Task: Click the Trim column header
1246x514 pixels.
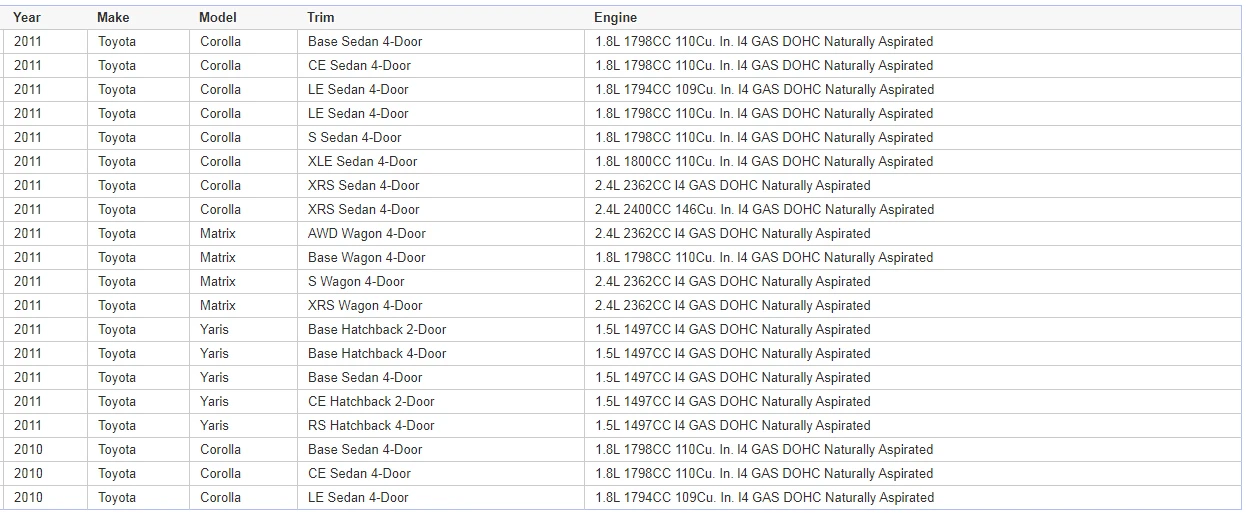Action: coord(321,17)
